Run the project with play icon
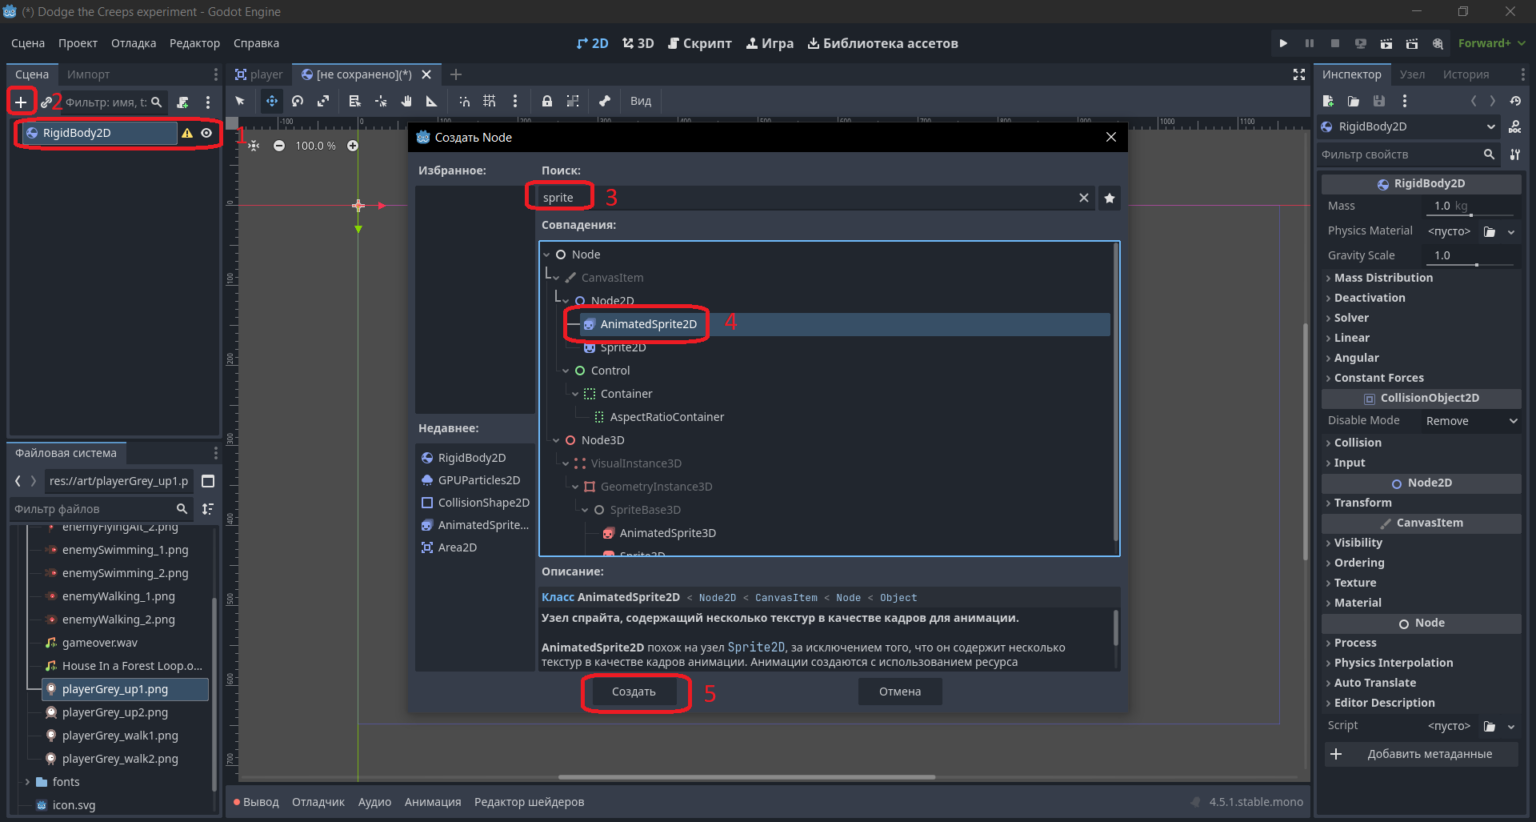 point(1283,43)
